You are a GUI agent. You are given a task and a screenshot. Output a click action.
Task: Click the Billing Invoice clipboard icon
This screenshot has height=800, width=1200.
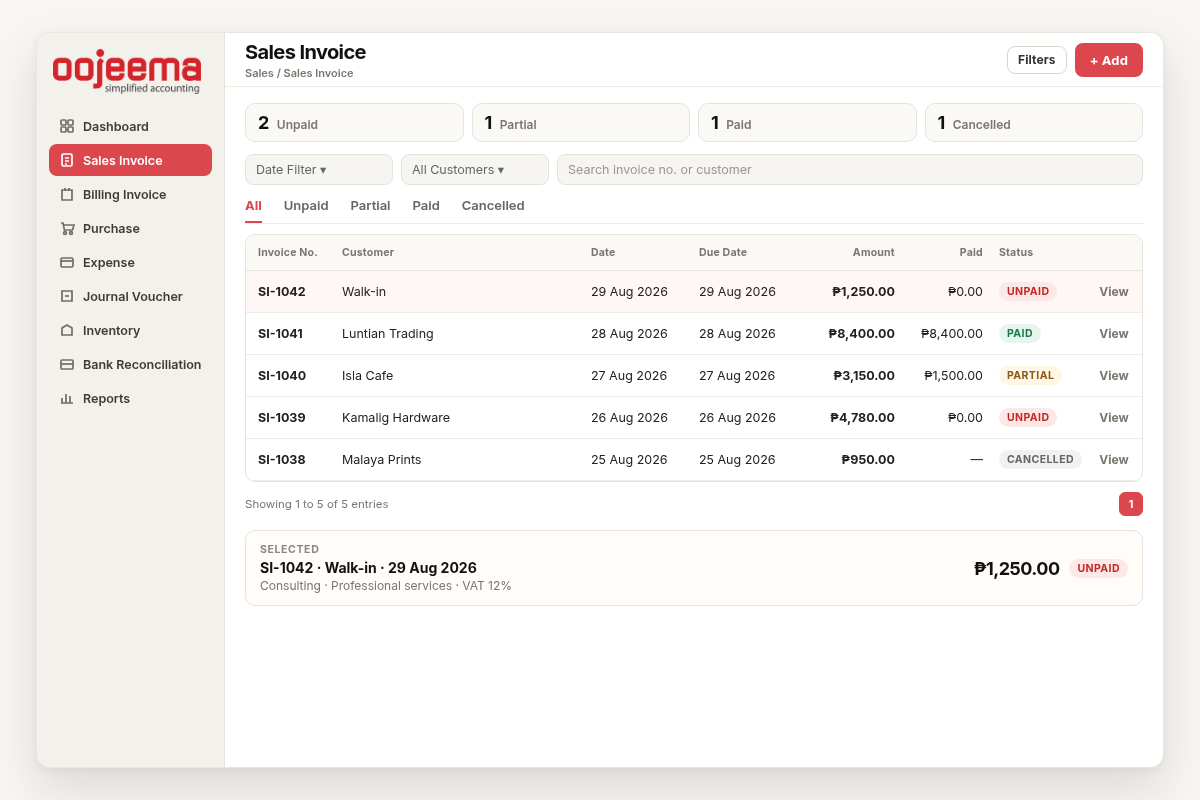[67, 194]
